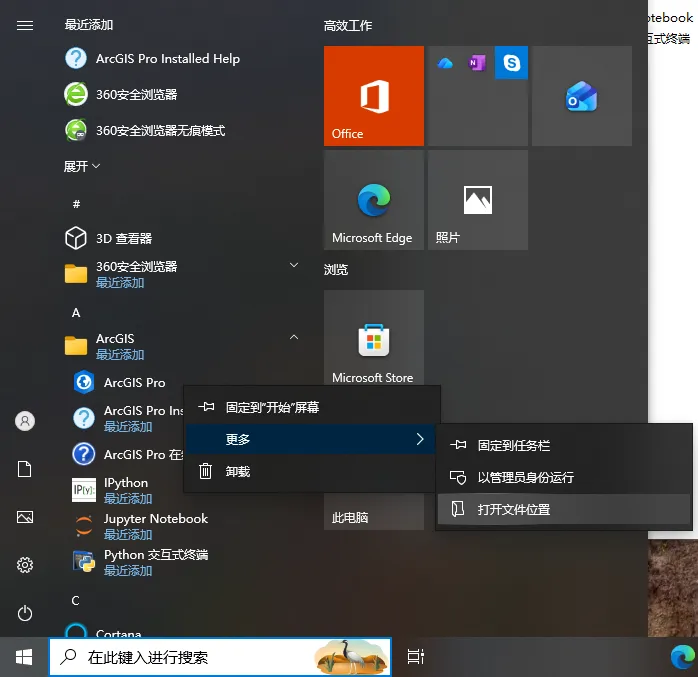Open the 更多 submenu arrow
The height and width of the screenshot is (677, 698).
[420, 439]
